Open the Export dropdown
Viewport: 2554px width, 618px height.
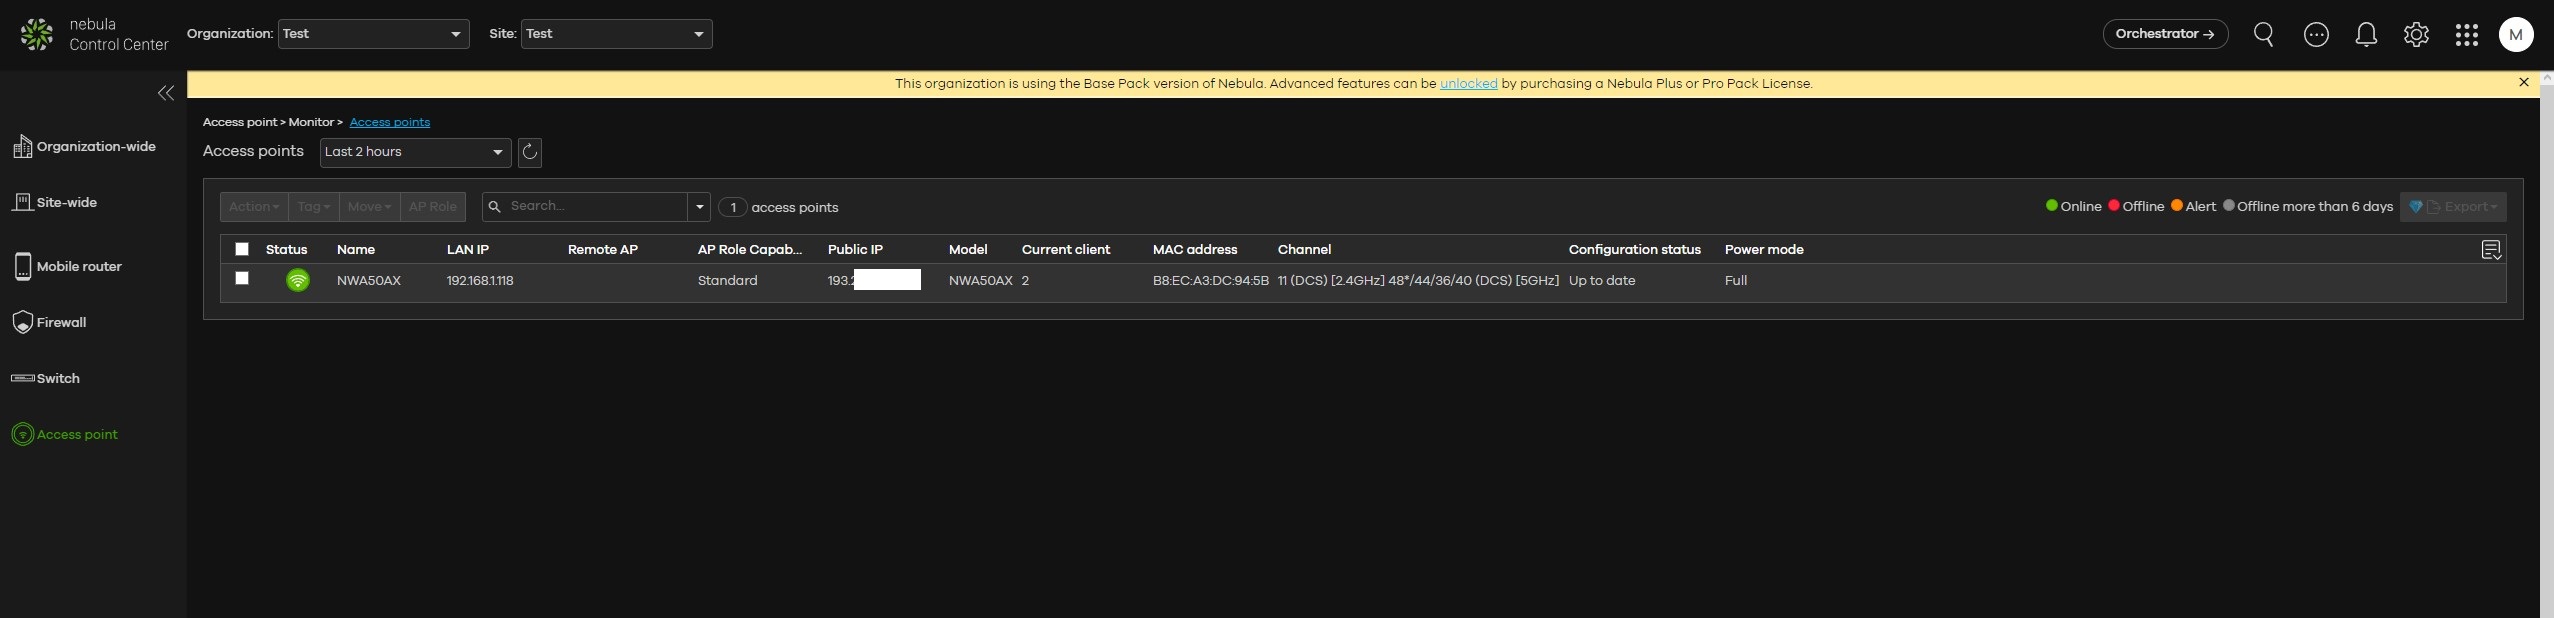[x=2453, y=207]
